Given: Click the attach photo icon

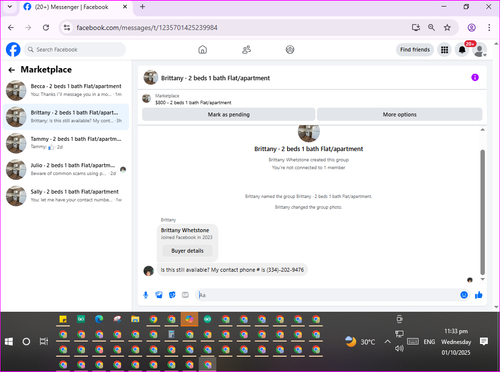Looking at the screenshot, I should (159, 295).
